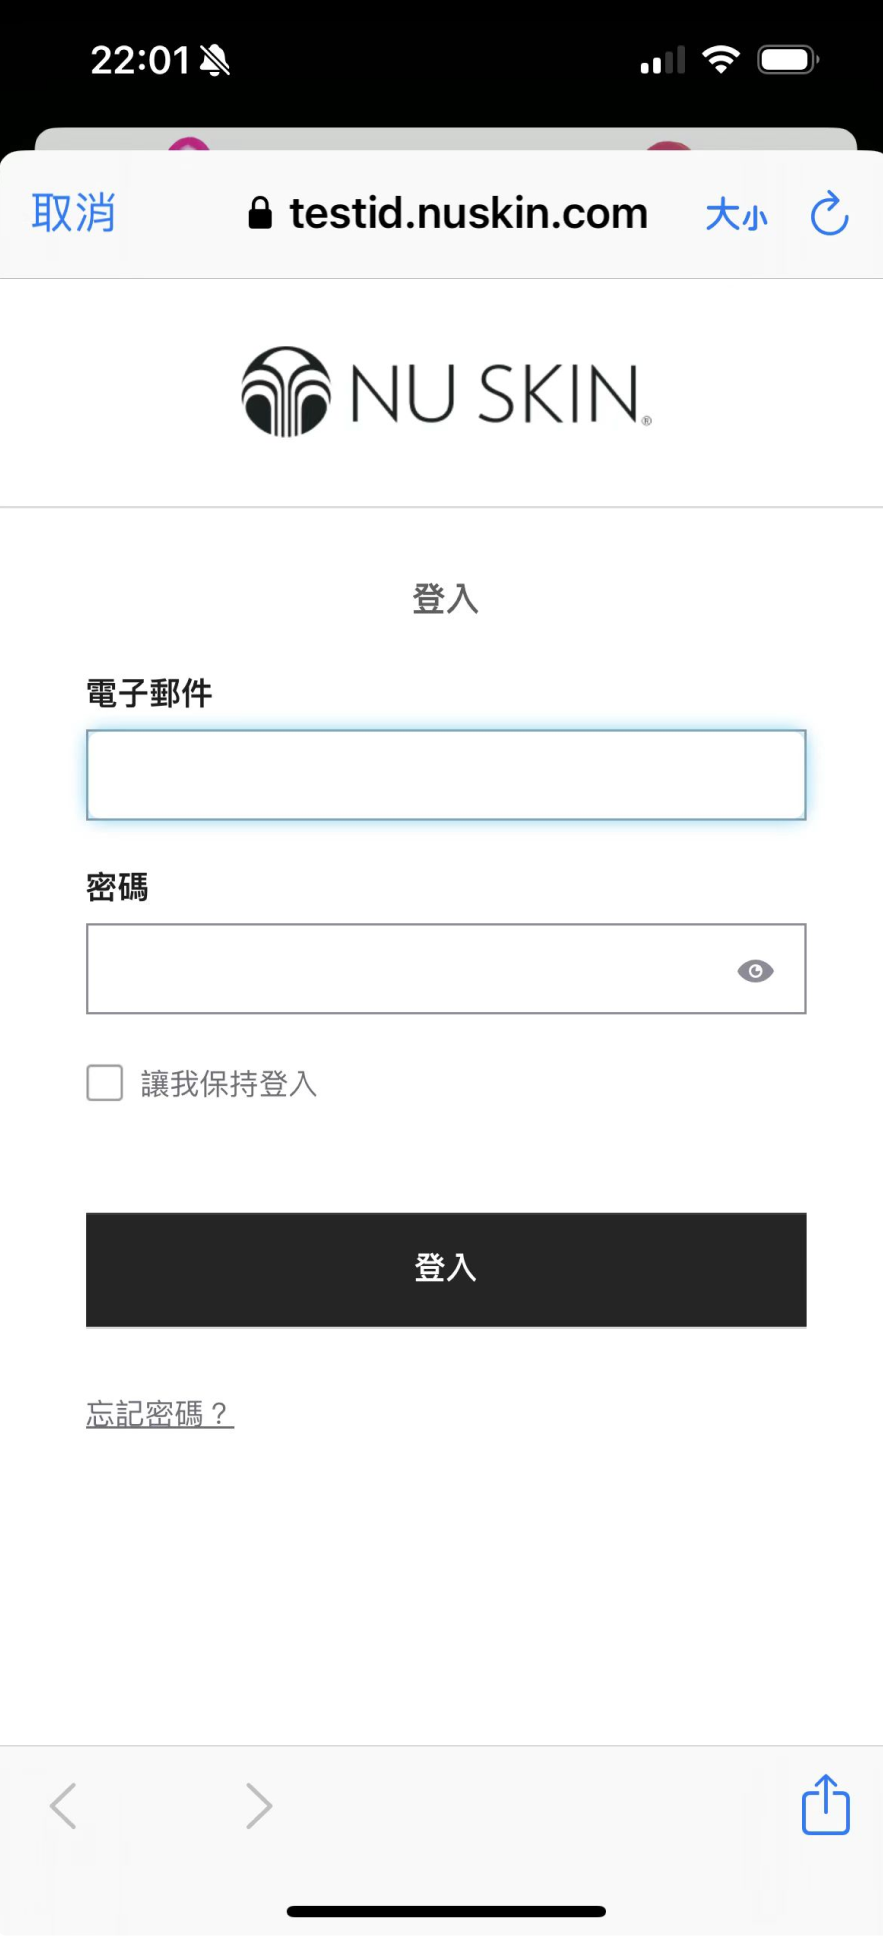Tap the 讓我保持登入 label text

tap(229, 1084)
